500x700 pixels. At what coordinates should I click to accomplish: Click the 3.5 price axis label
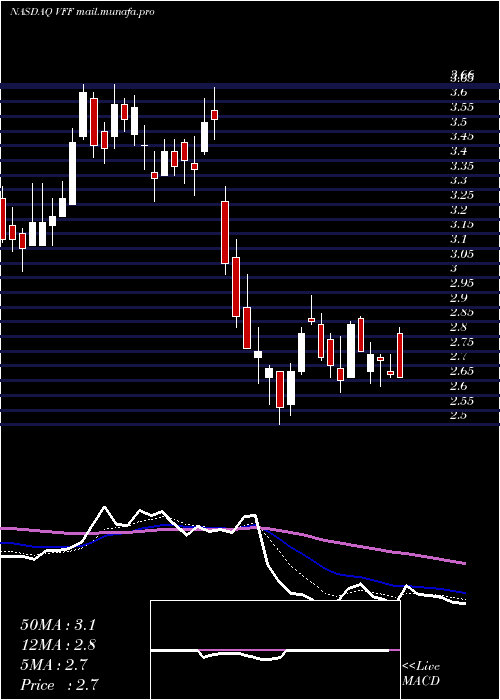[458, 122]
